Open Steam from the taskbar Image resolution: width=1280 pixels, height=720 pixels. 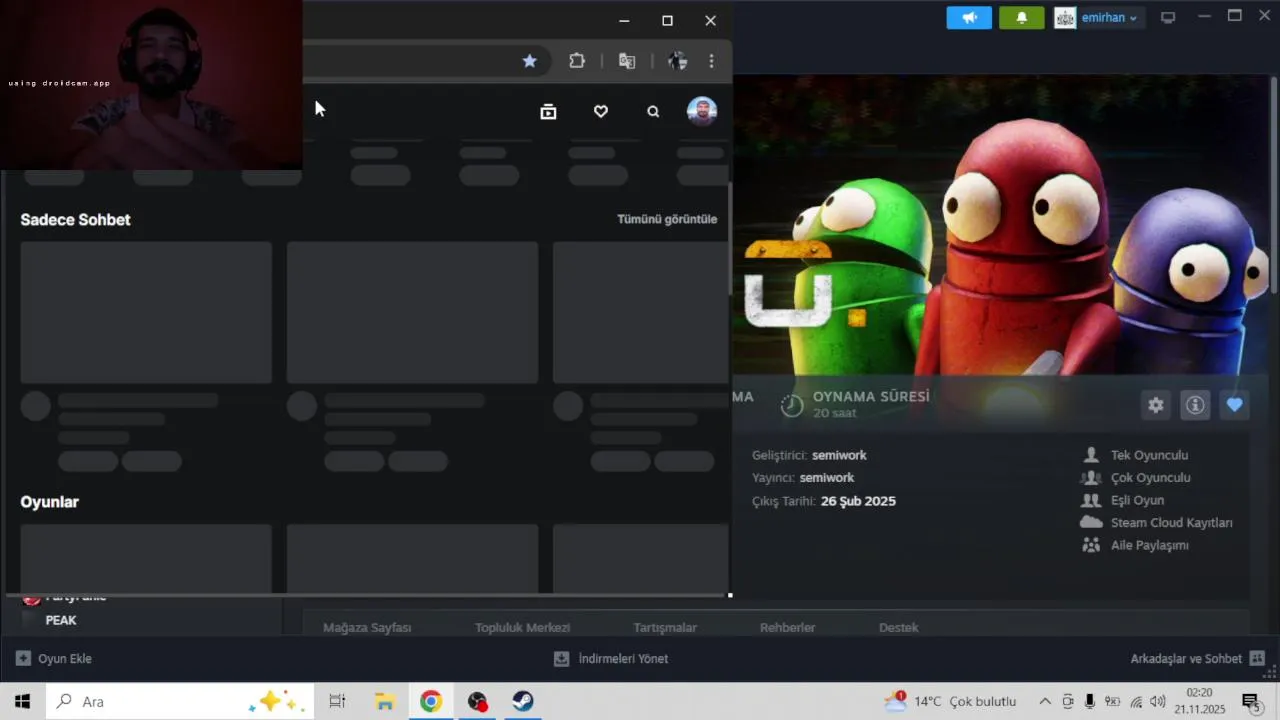click(x=523, y=701)
